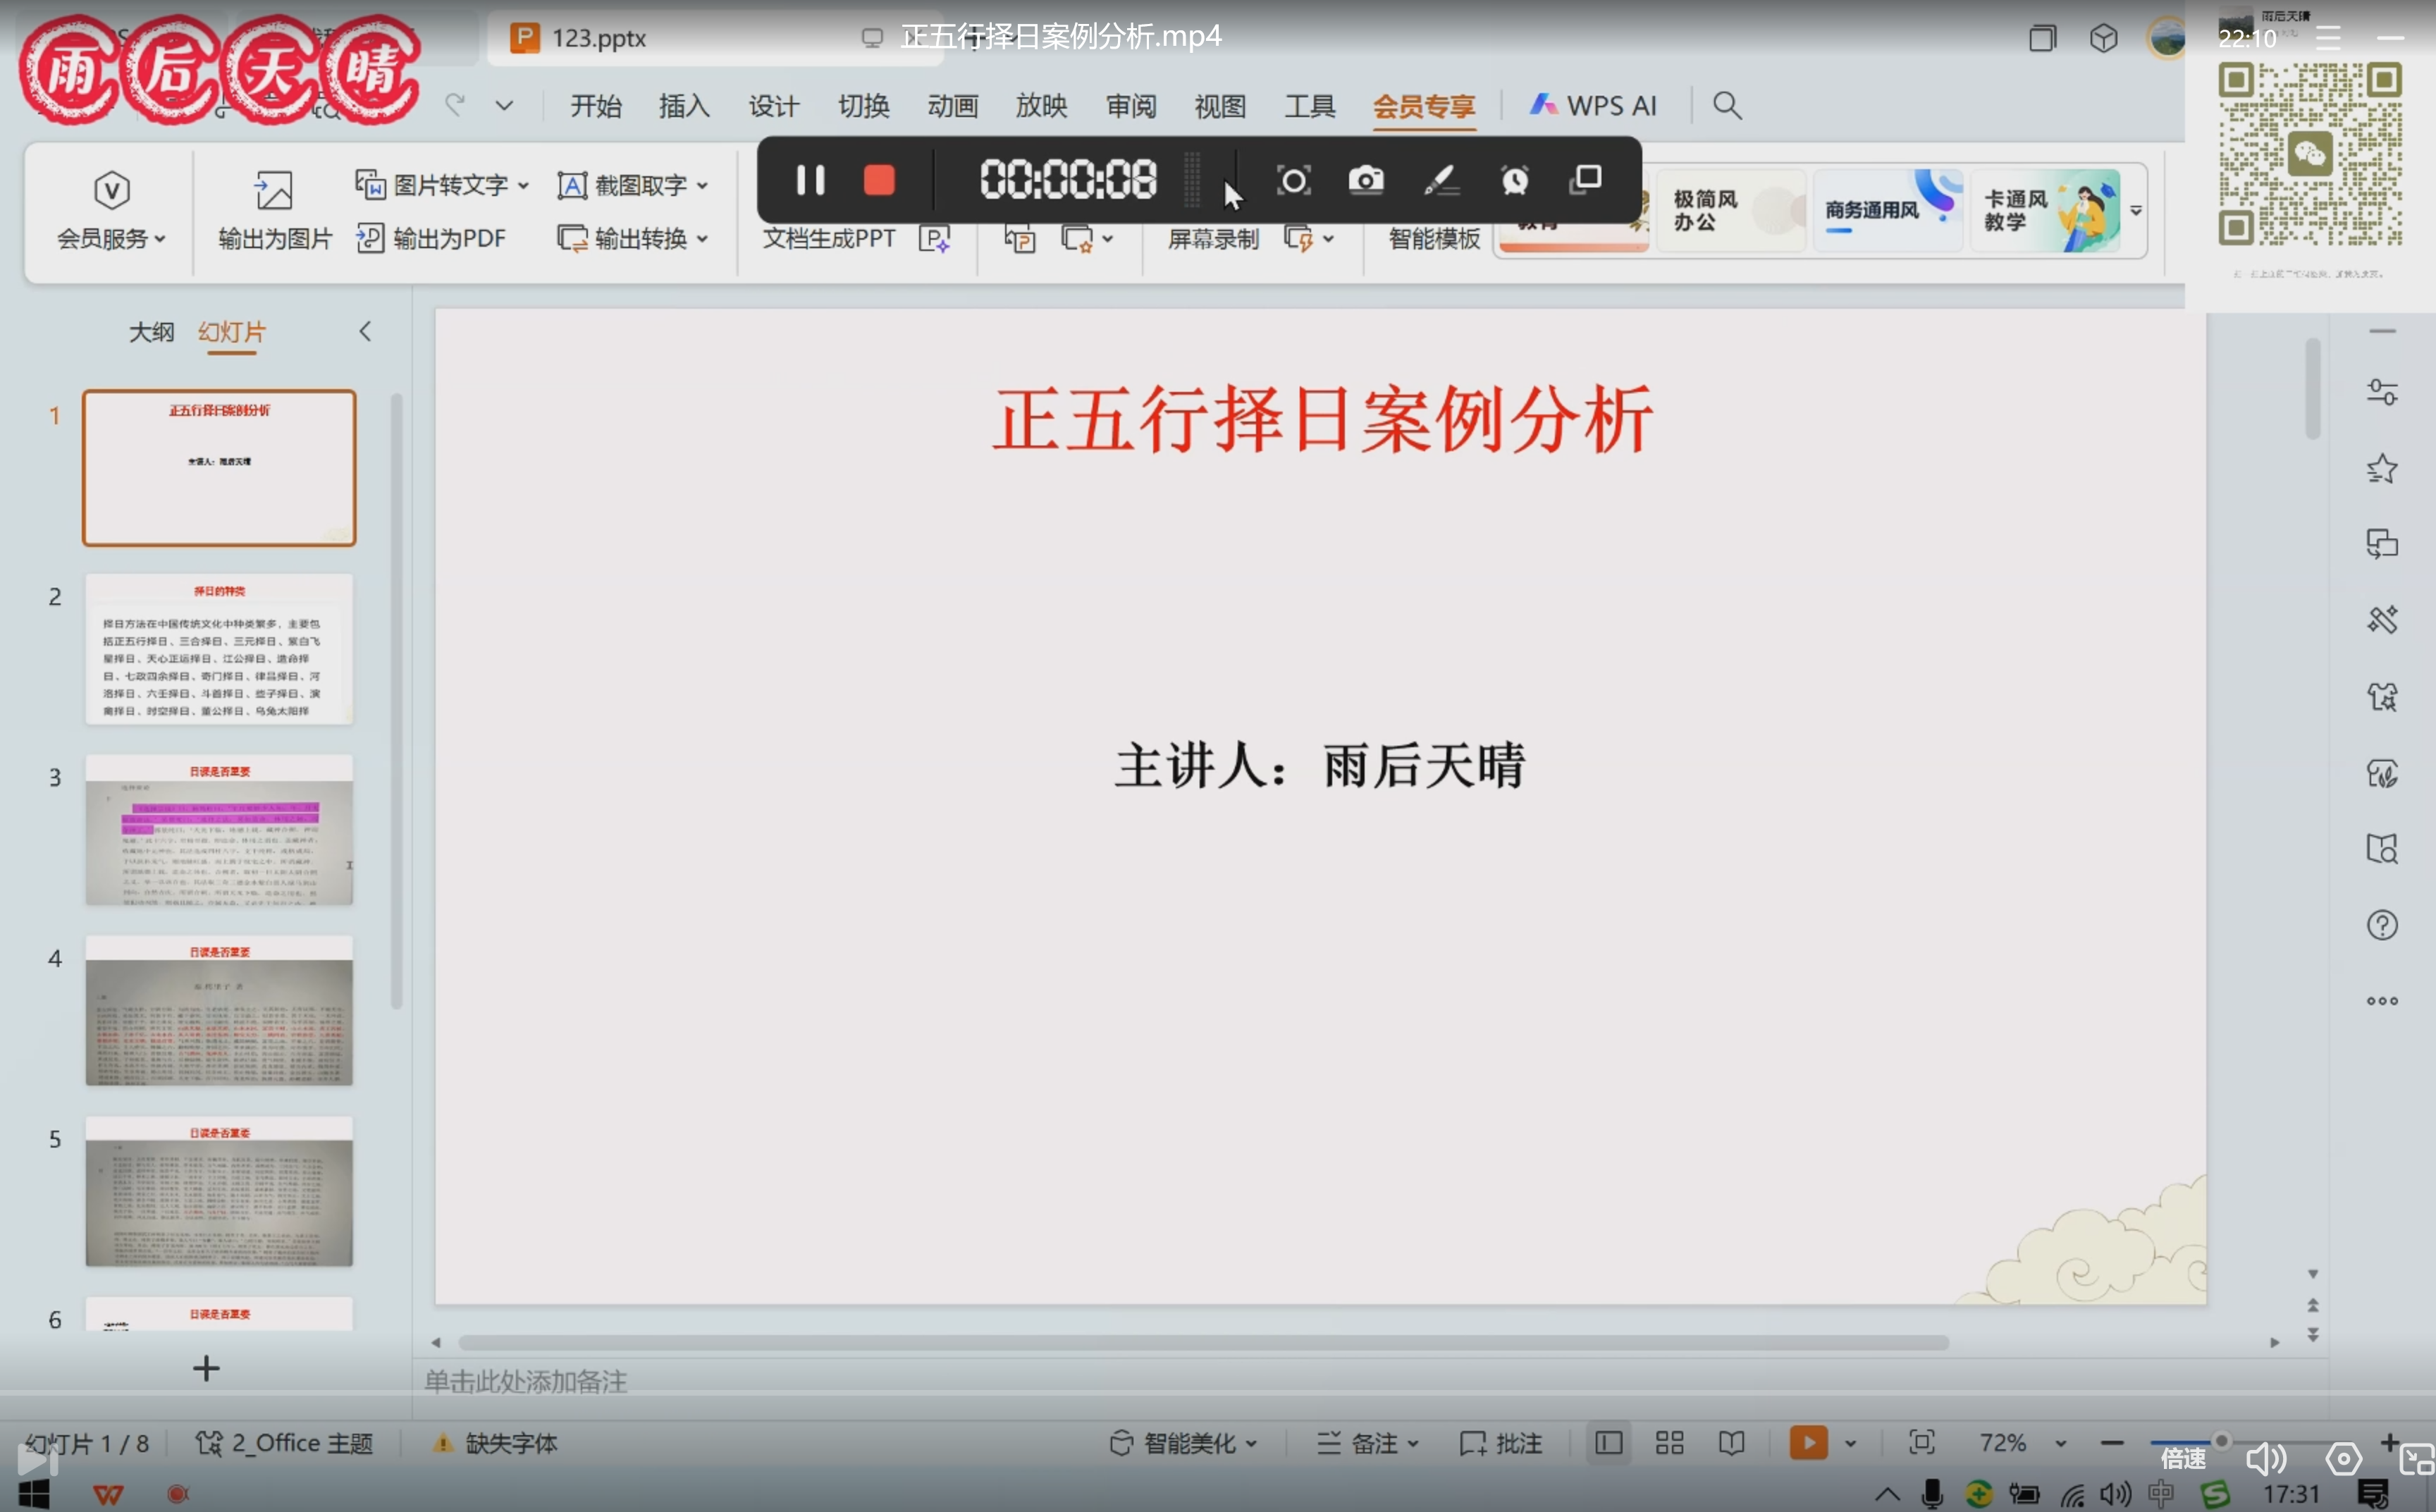
Task: Open the more options dots in right sidebar
Action: click(x=2382, y=1001)
